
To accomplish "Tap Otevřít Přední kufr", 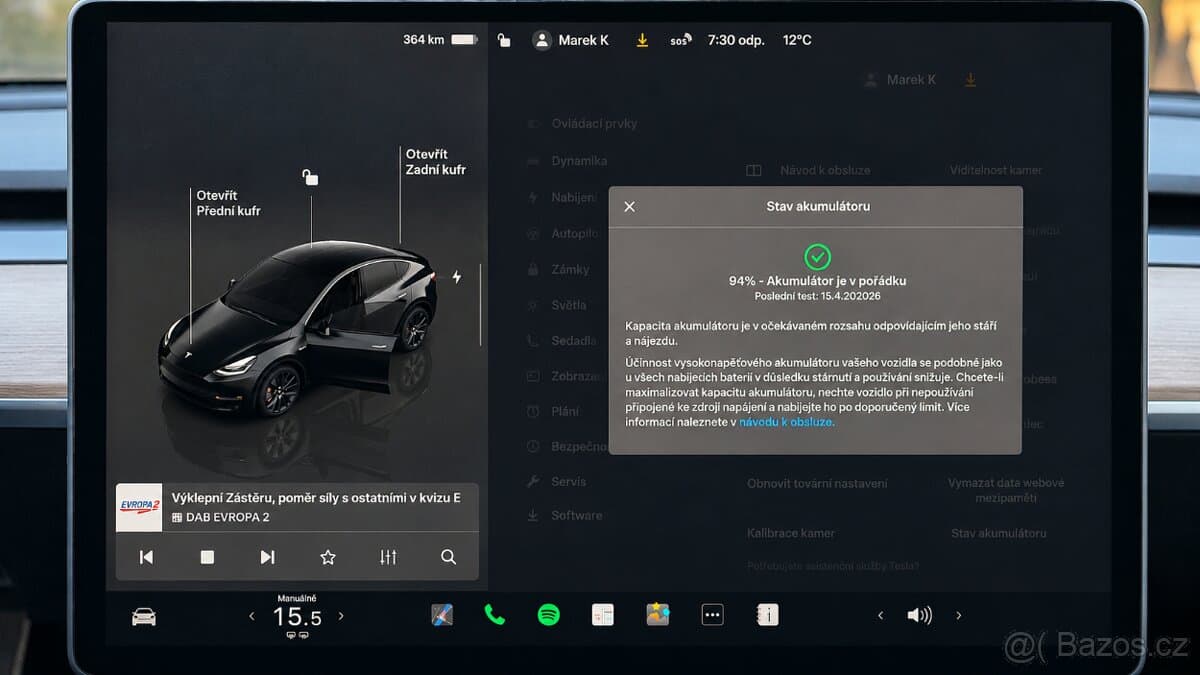I will 228,203.
